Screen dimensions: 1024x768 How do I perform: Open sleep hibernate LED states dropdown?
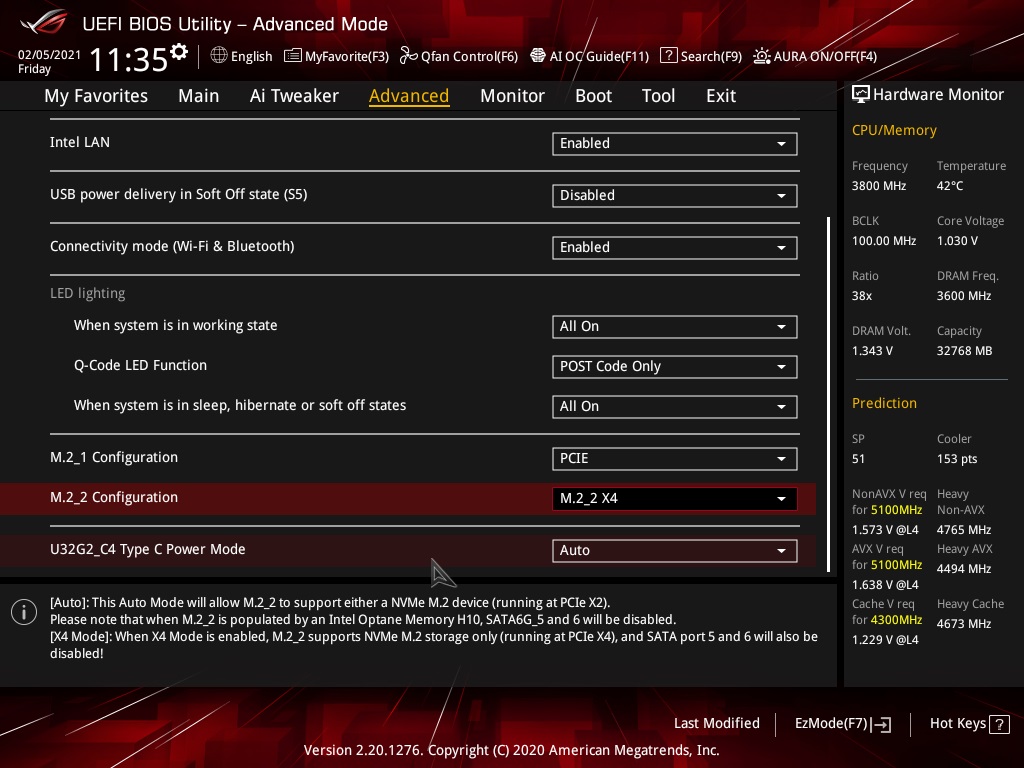(x=675, y=406)
